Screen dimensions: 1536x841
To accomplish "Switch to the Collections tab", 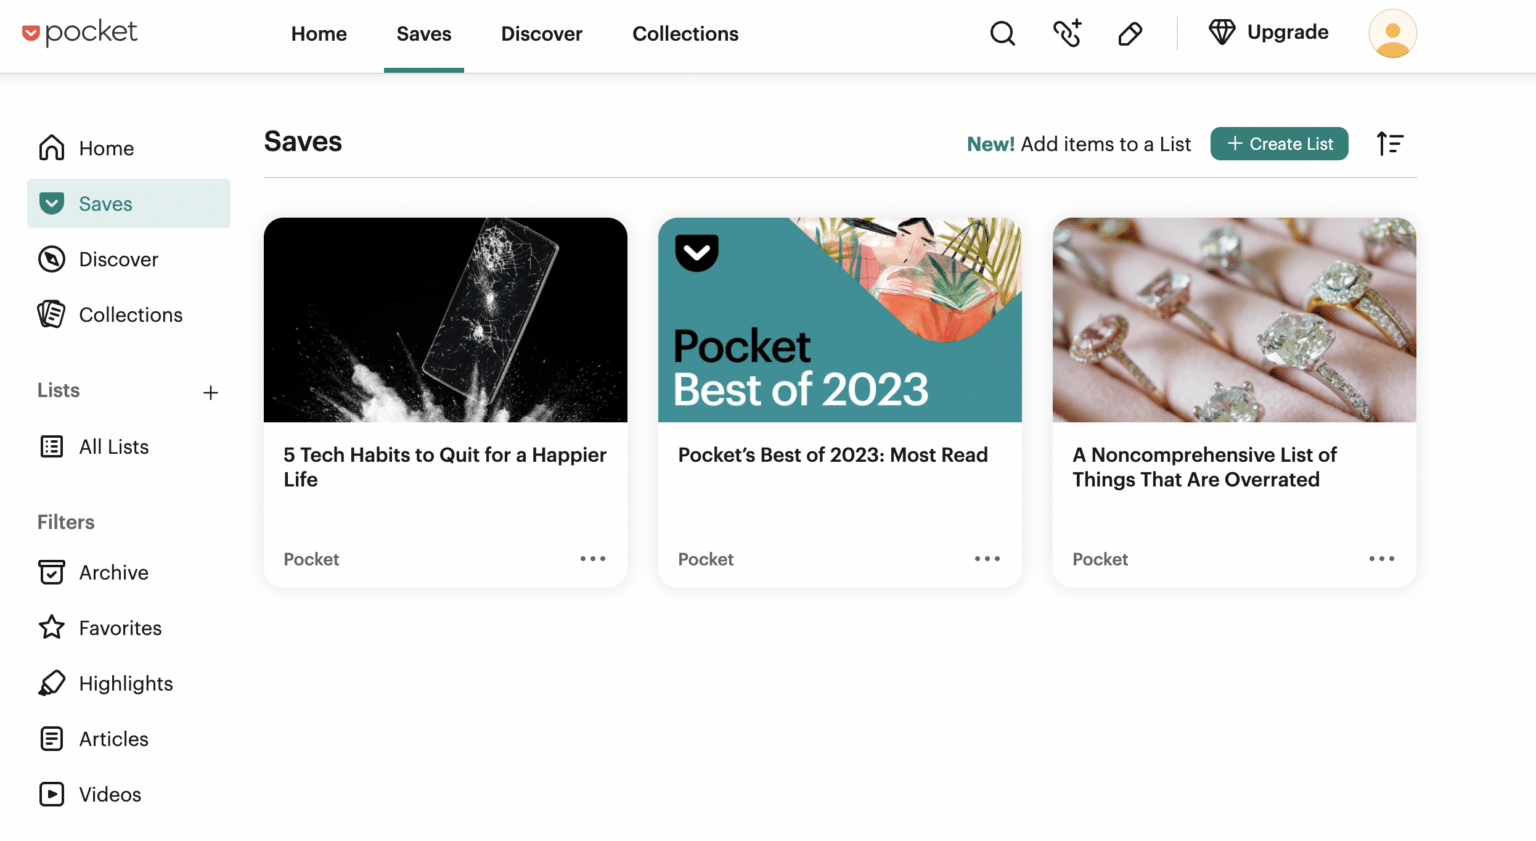I will coord(684,33).
